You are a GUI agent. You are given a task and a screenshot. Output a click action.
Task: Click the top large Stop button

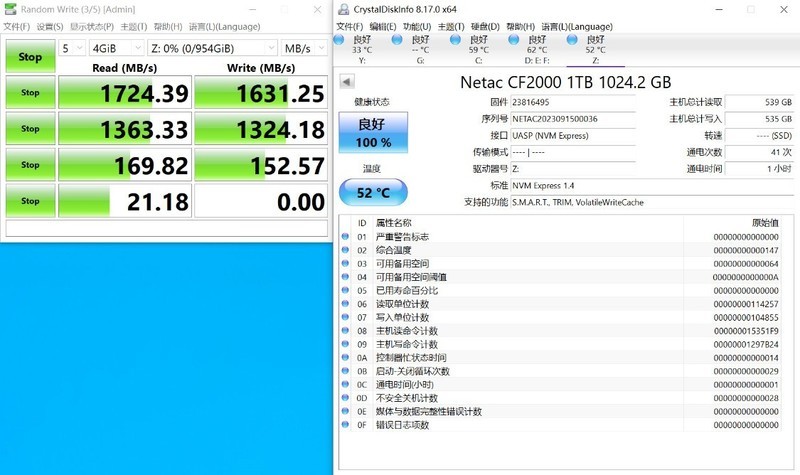[x=29, y=57]
